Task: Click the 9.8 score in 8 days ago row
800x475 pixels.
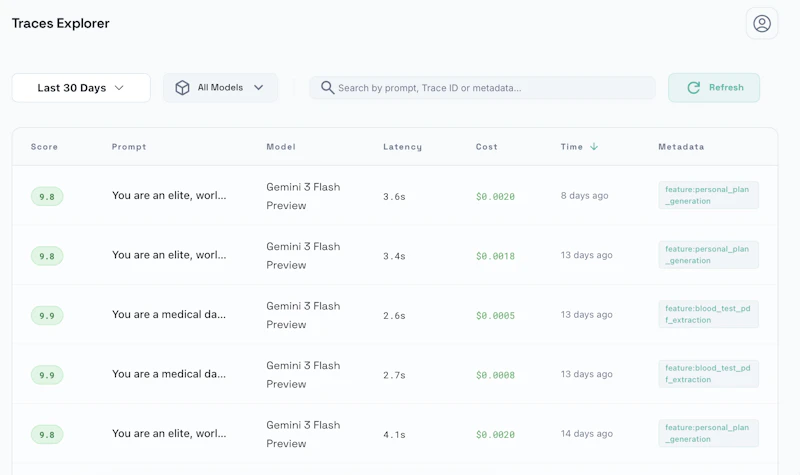Action: (x=47, y=196)
